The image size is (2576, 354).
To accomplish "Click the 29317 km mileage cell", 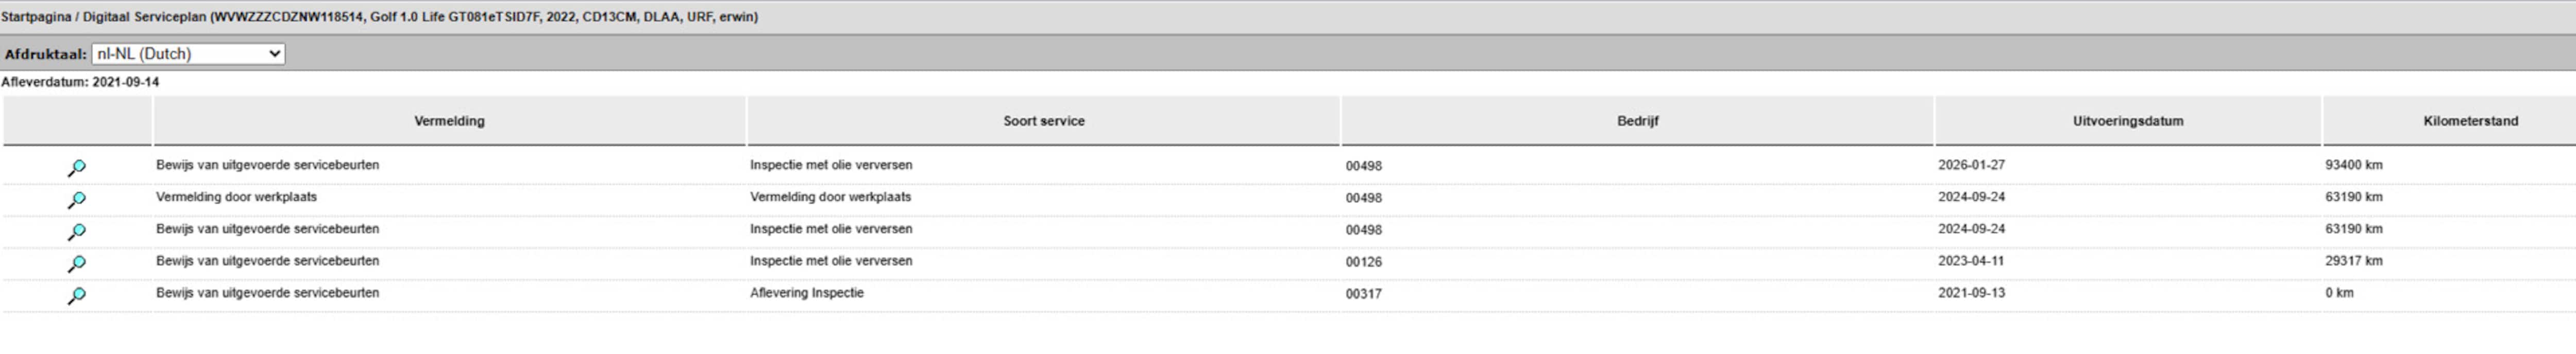I will pyautogui.click(x=2354, y=261).
